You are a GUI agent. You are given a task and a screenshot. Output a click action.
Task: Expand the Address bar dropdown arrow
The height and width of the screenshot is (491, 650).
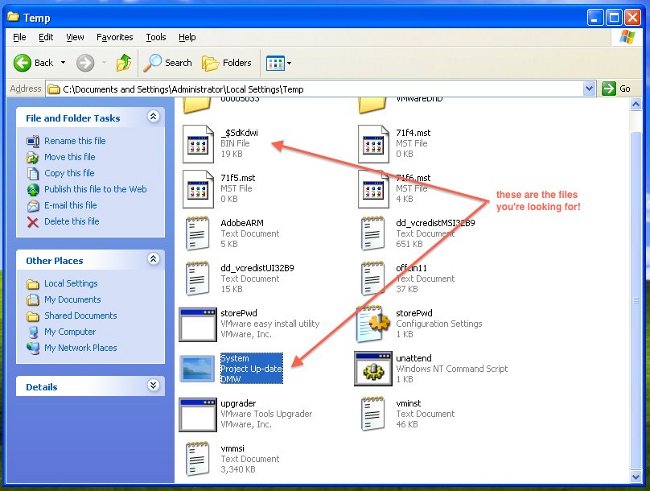coord(589,89)
